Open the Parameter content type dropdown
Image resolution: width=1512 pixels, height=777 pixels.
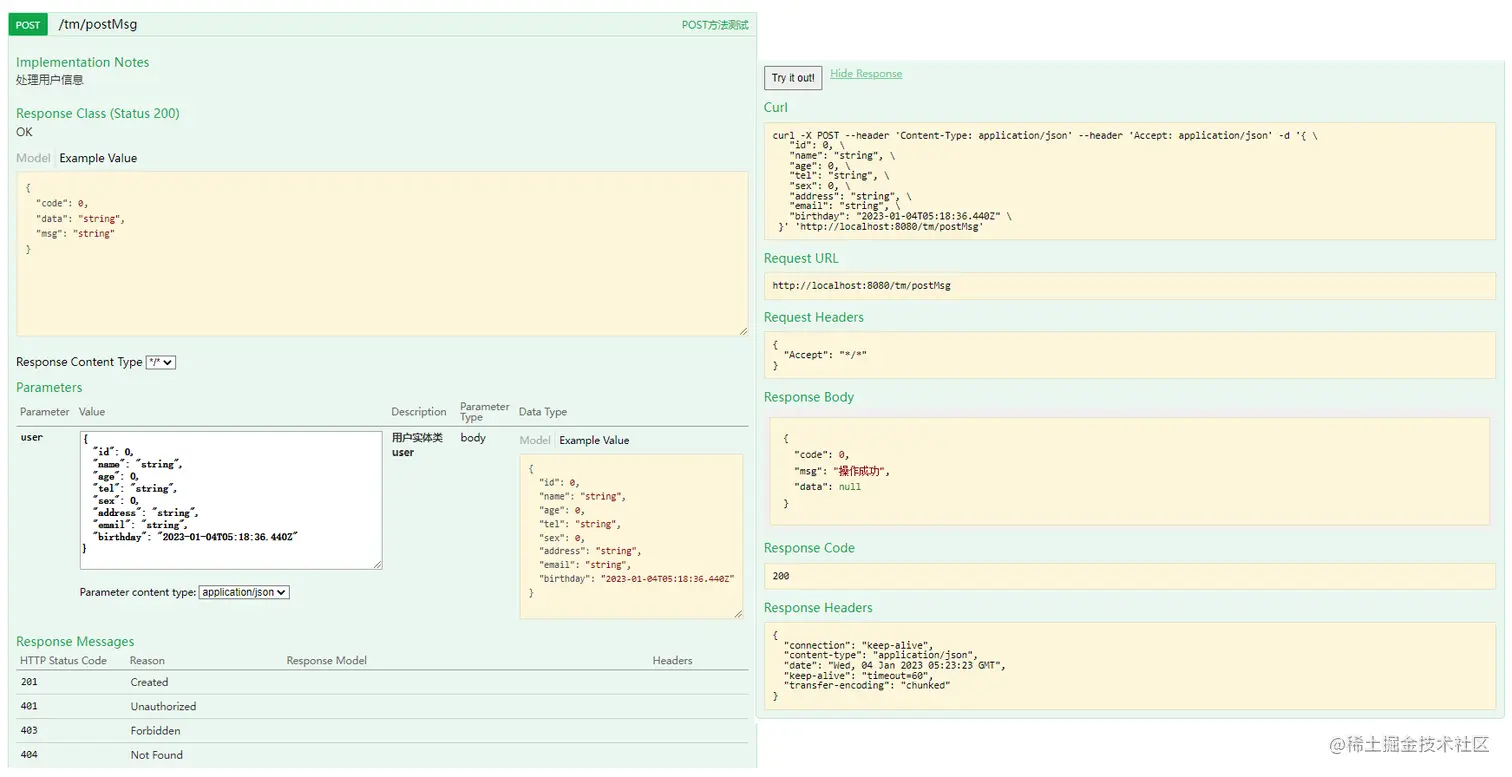click(244, 592)
